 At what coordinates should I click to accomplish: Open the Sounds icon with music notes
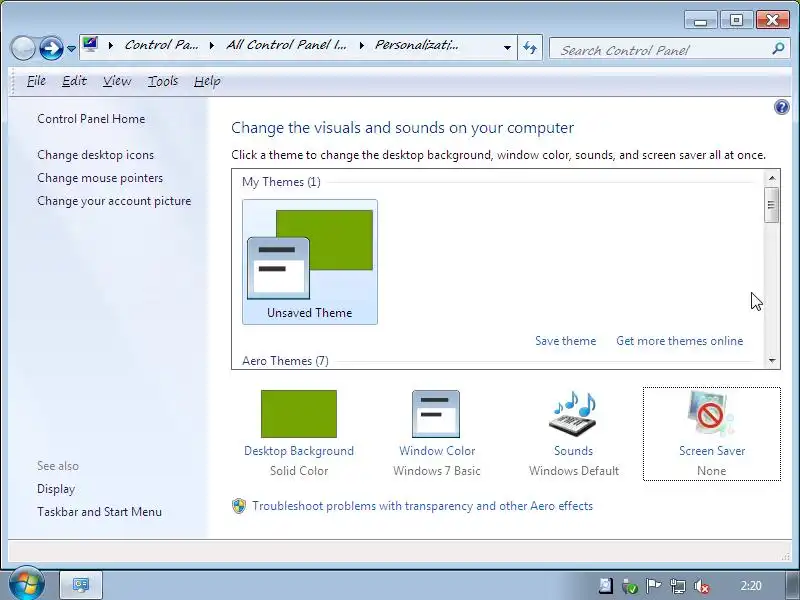click(573, 414)
